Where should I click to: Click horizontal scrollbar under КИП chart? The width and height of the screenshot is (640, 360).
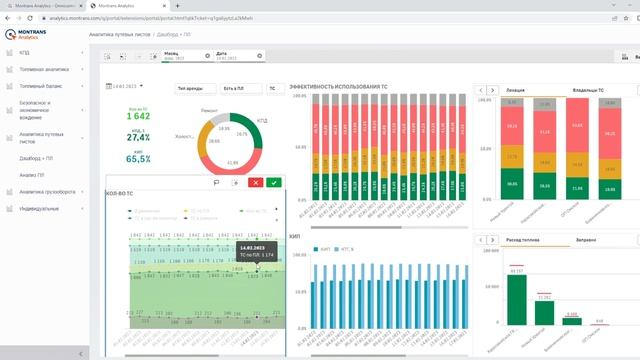click(358, 356)
